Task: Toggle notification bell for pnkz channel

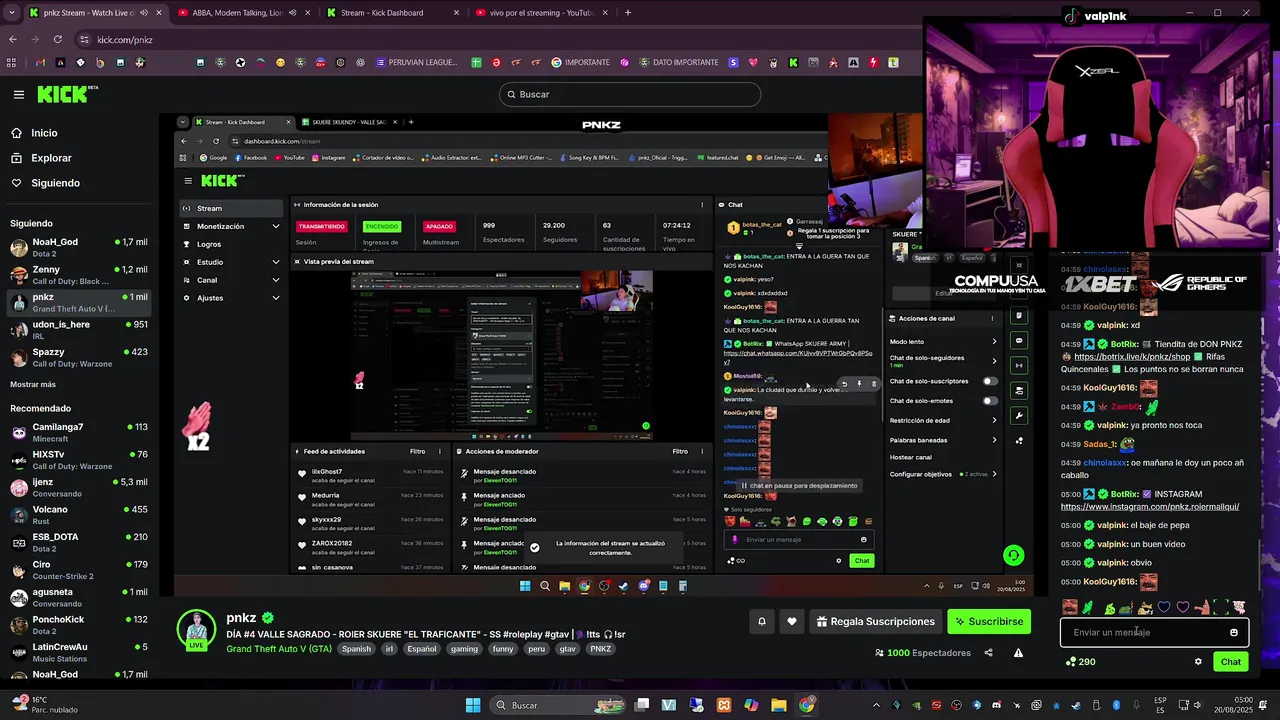Action: pyautogui.click(x=762, y=622)
